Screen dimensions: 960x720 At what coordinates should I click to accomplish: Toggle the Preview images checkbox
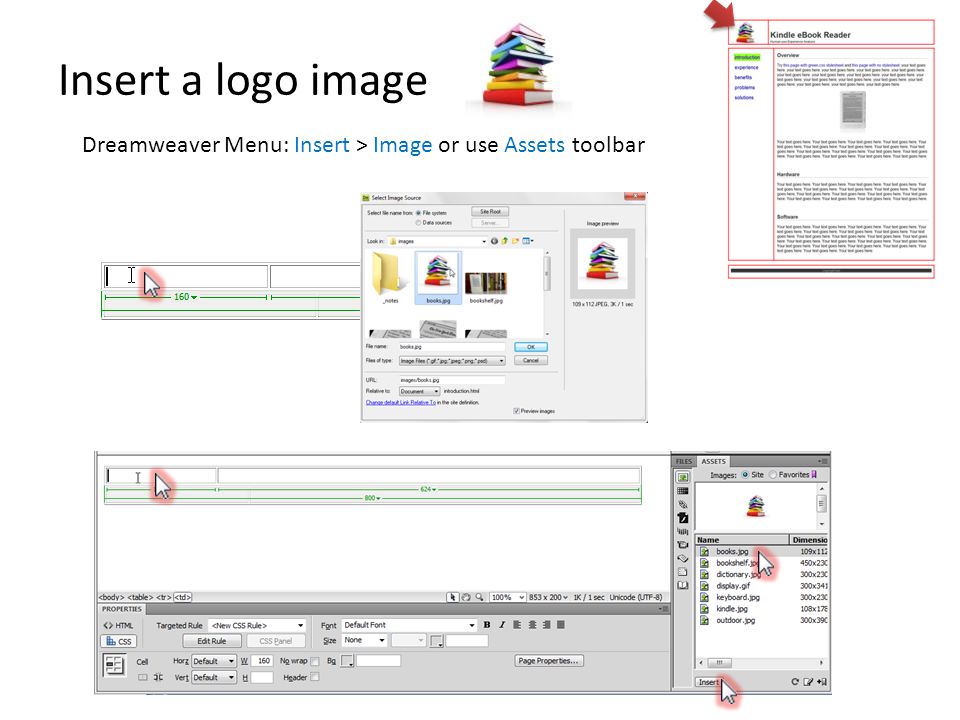[517, 411]
